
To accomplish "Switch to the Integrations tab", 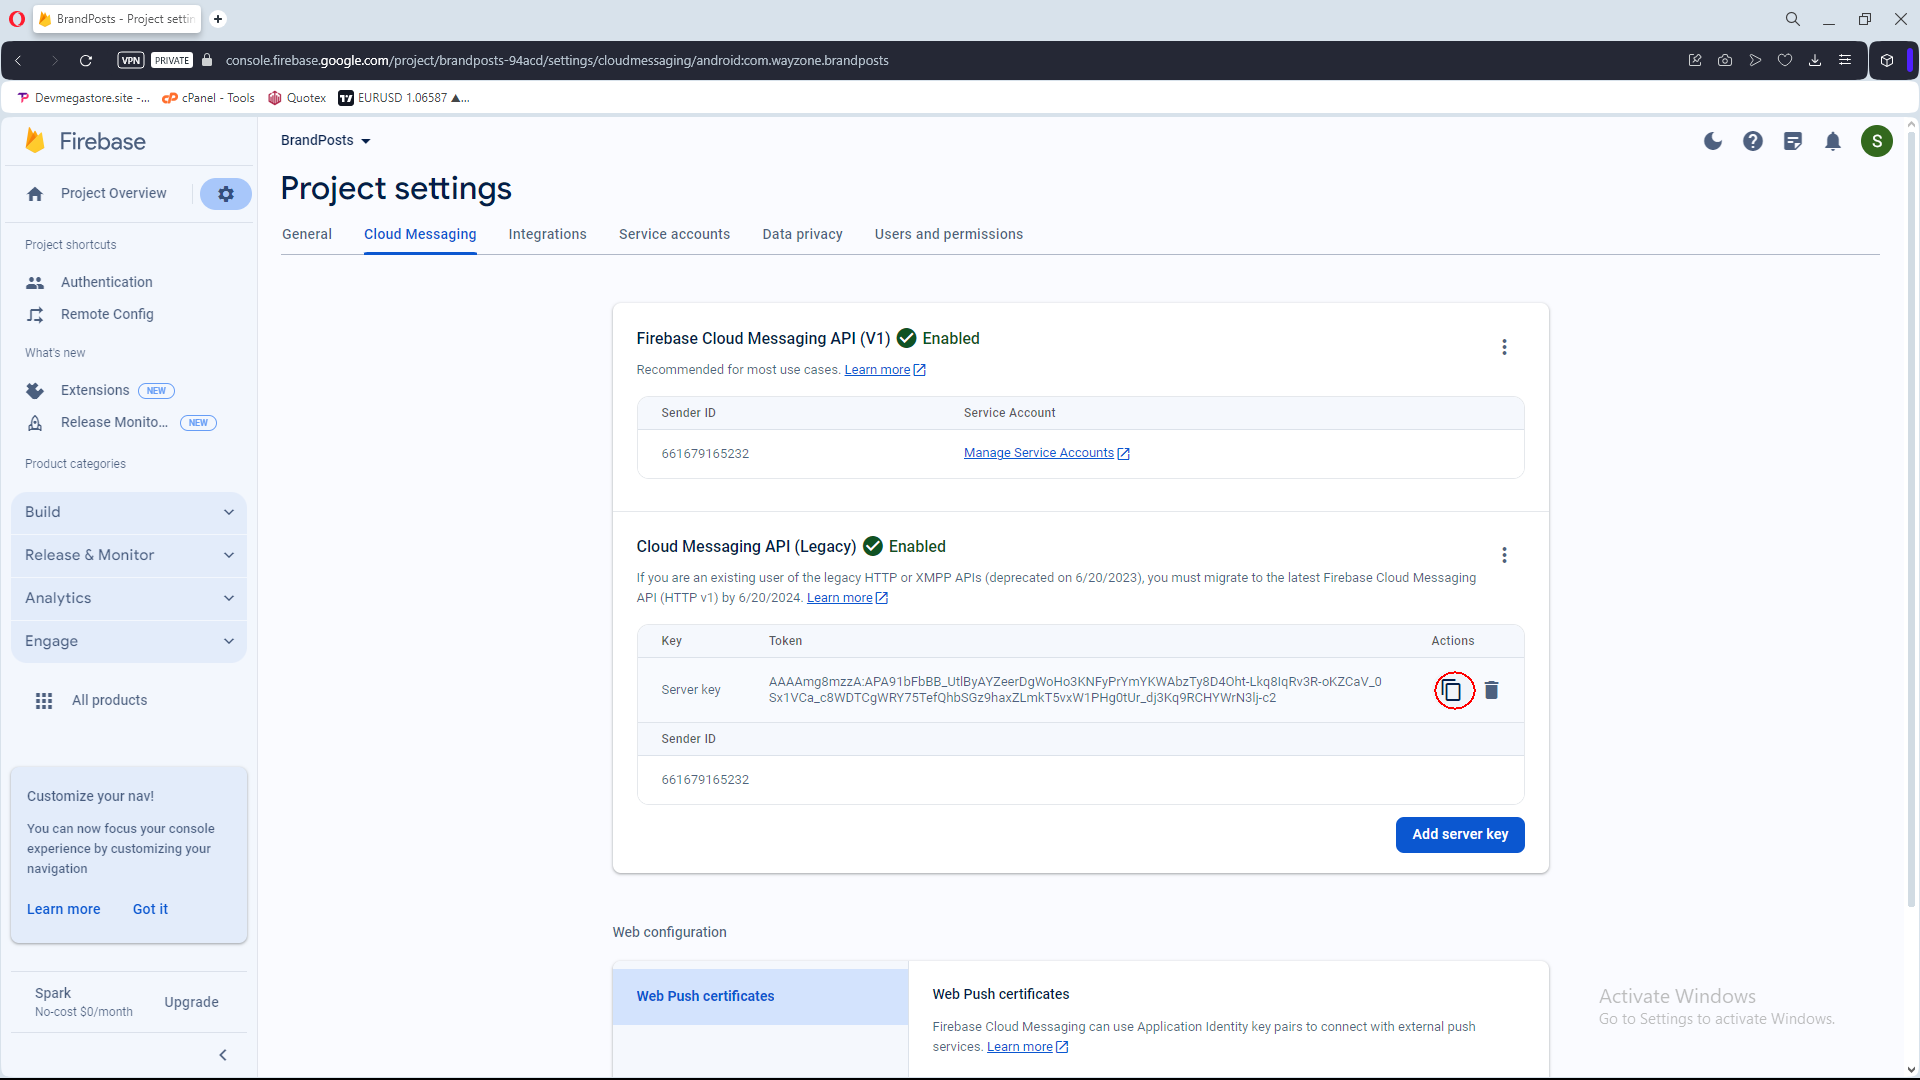I will 547,234.
